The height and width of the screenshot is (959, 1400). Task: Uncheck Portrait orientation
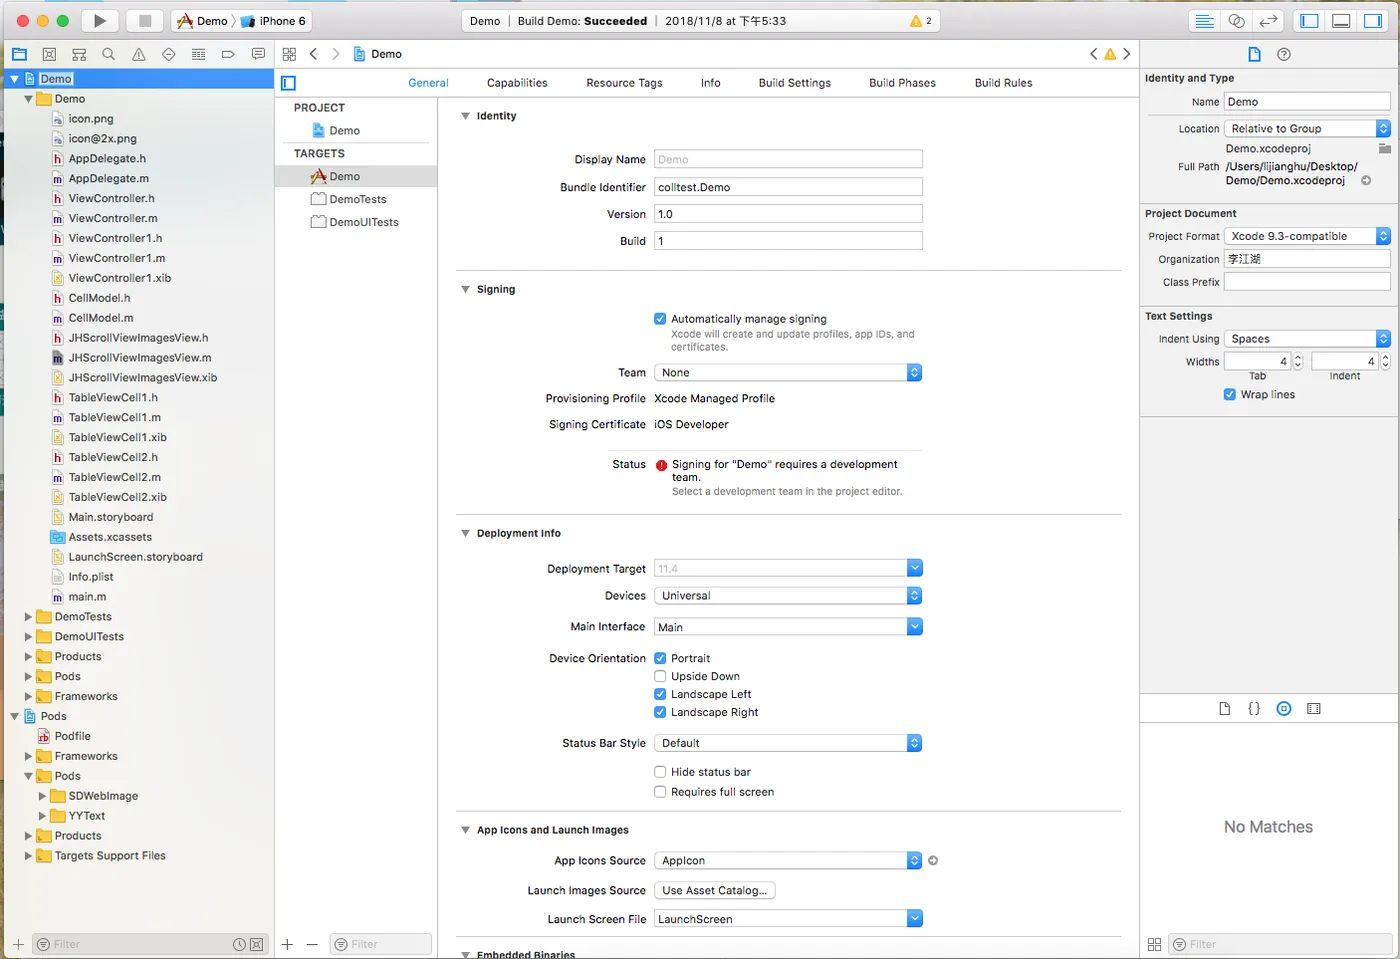point(660,658)
